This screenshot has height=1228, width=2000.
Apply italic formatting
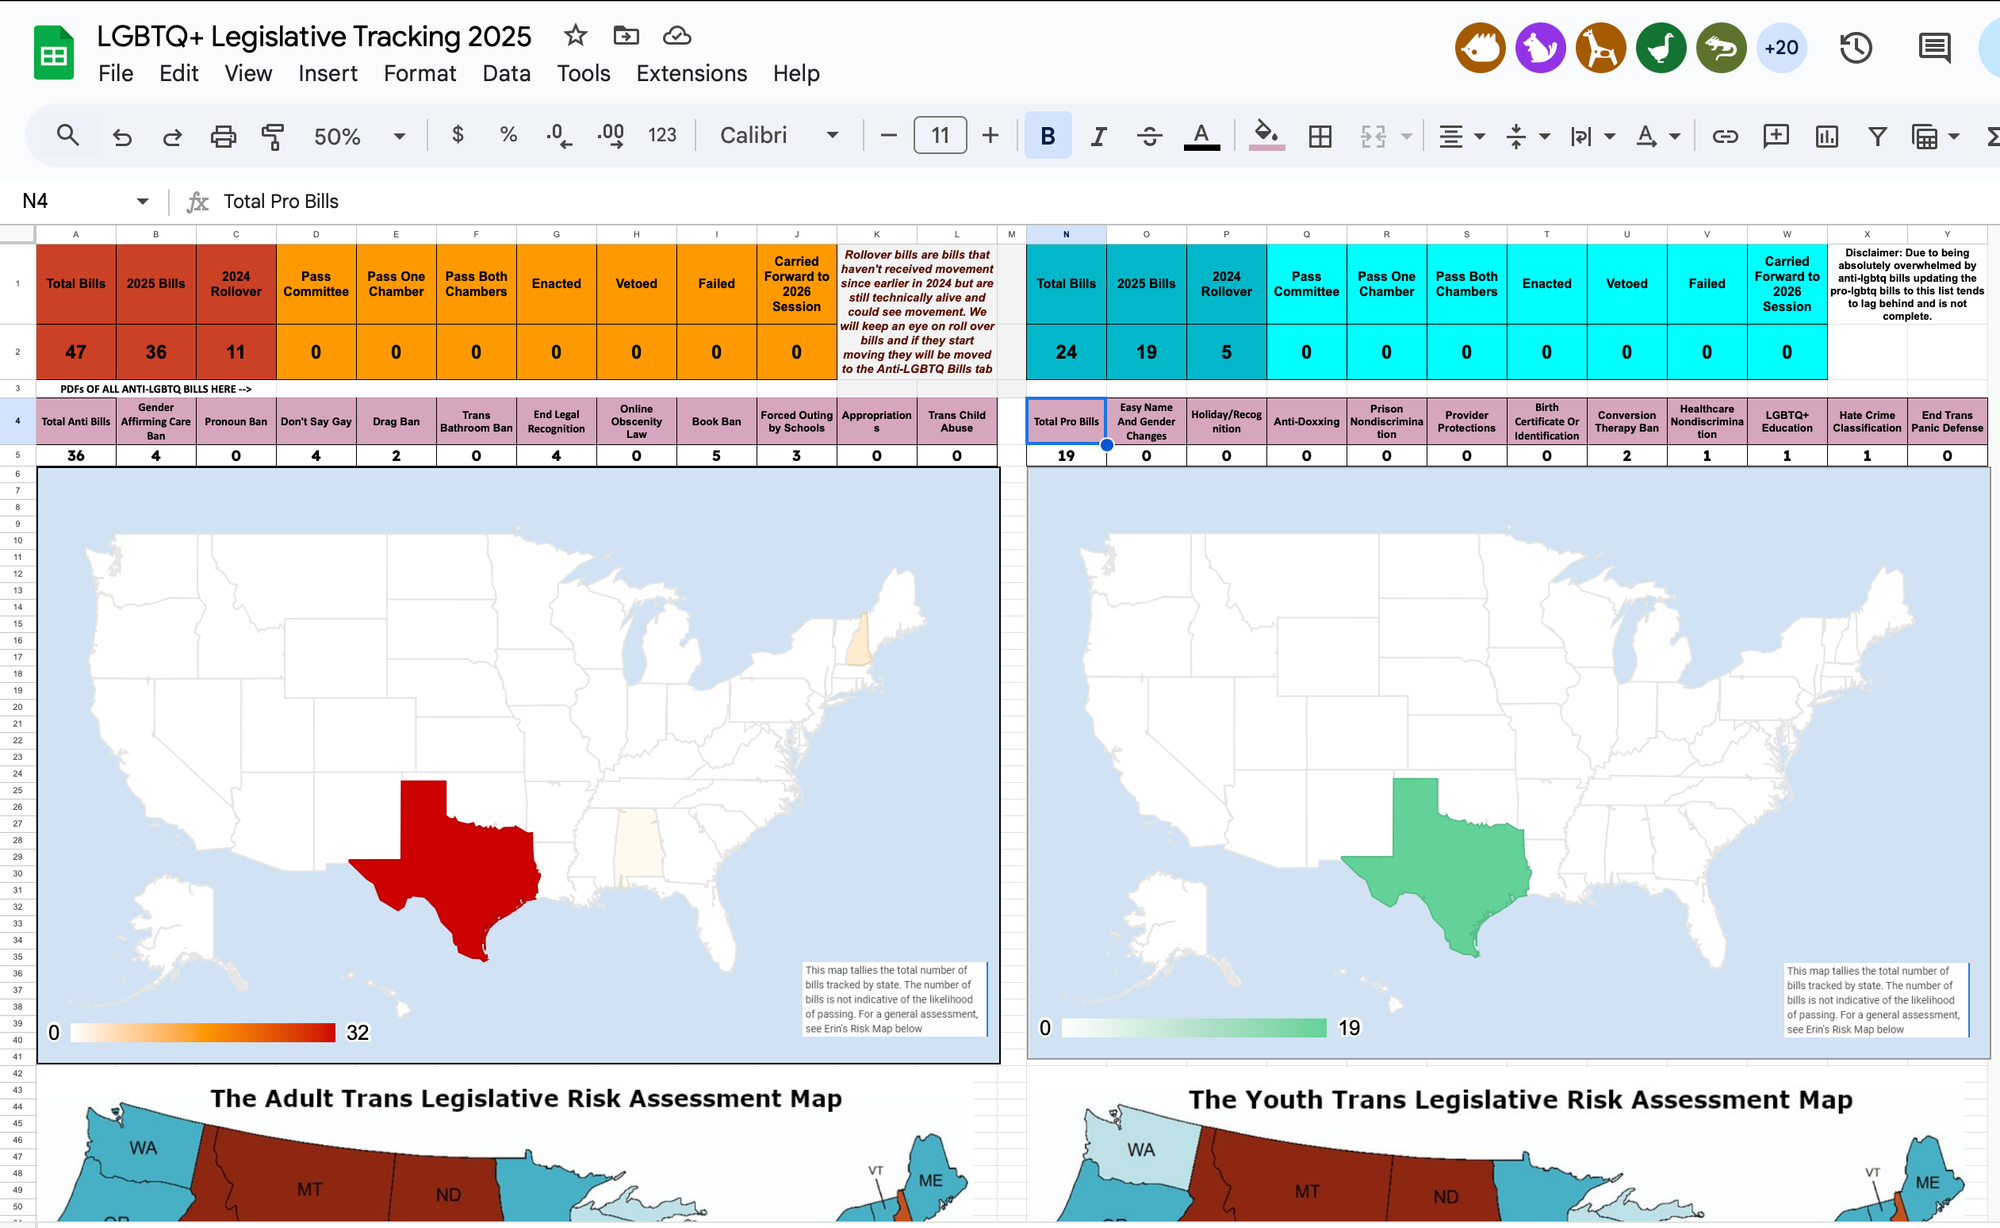(x=1098, y=135)
